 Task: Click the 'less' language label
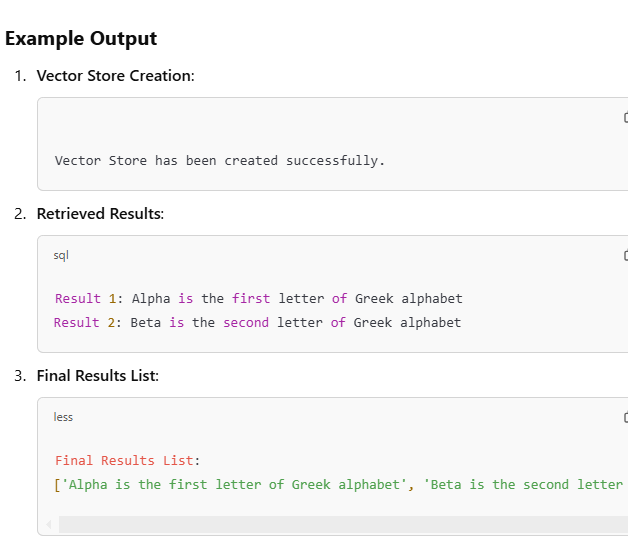tap(63, 417)
